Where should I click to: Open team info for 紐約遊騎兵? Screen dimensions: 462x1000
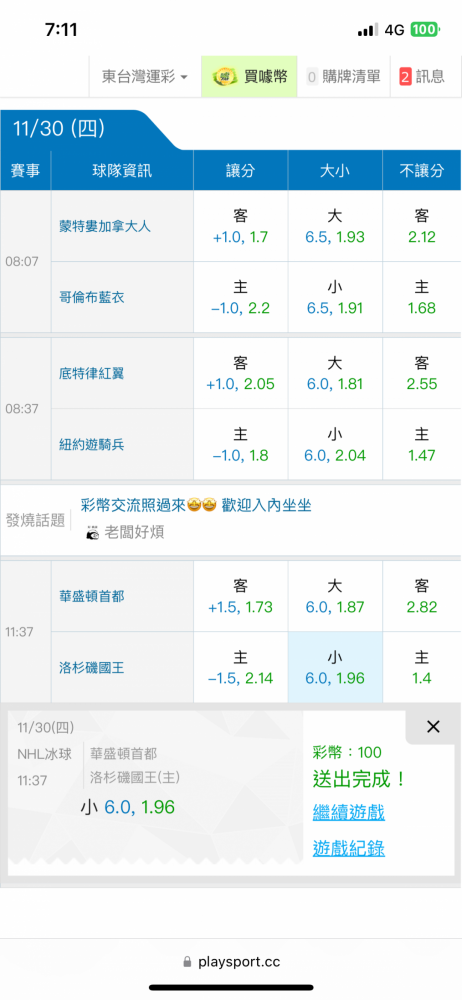pyautogui.click(x=92, y=445)
